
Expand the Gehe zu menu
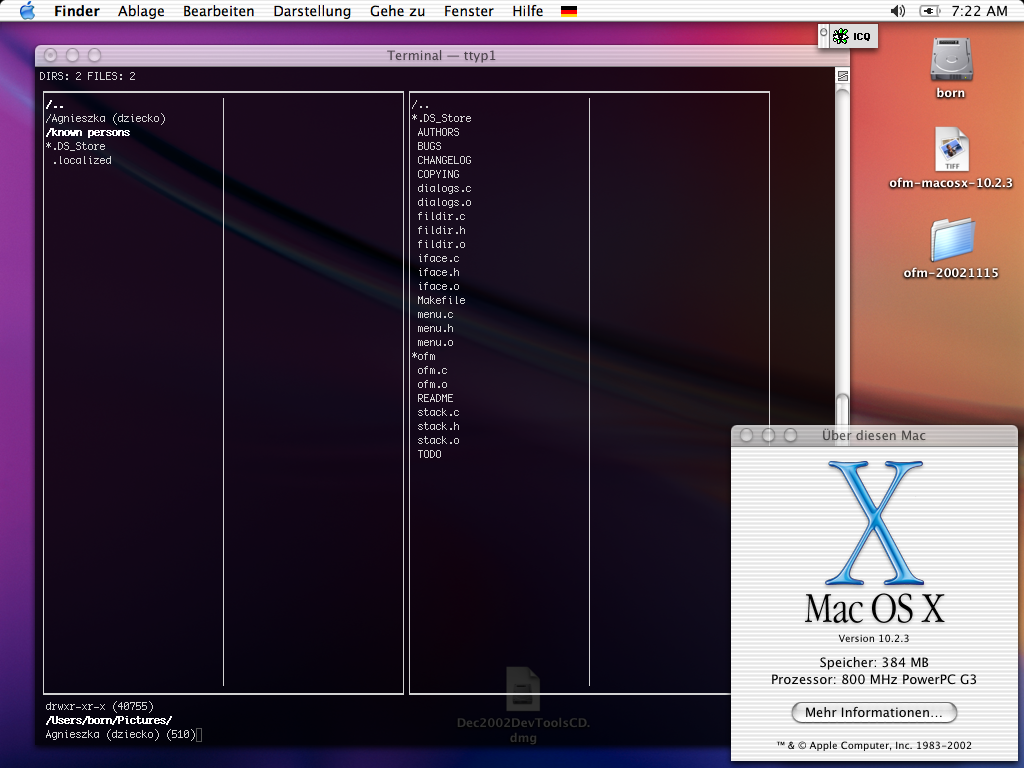tap(397, 11)
